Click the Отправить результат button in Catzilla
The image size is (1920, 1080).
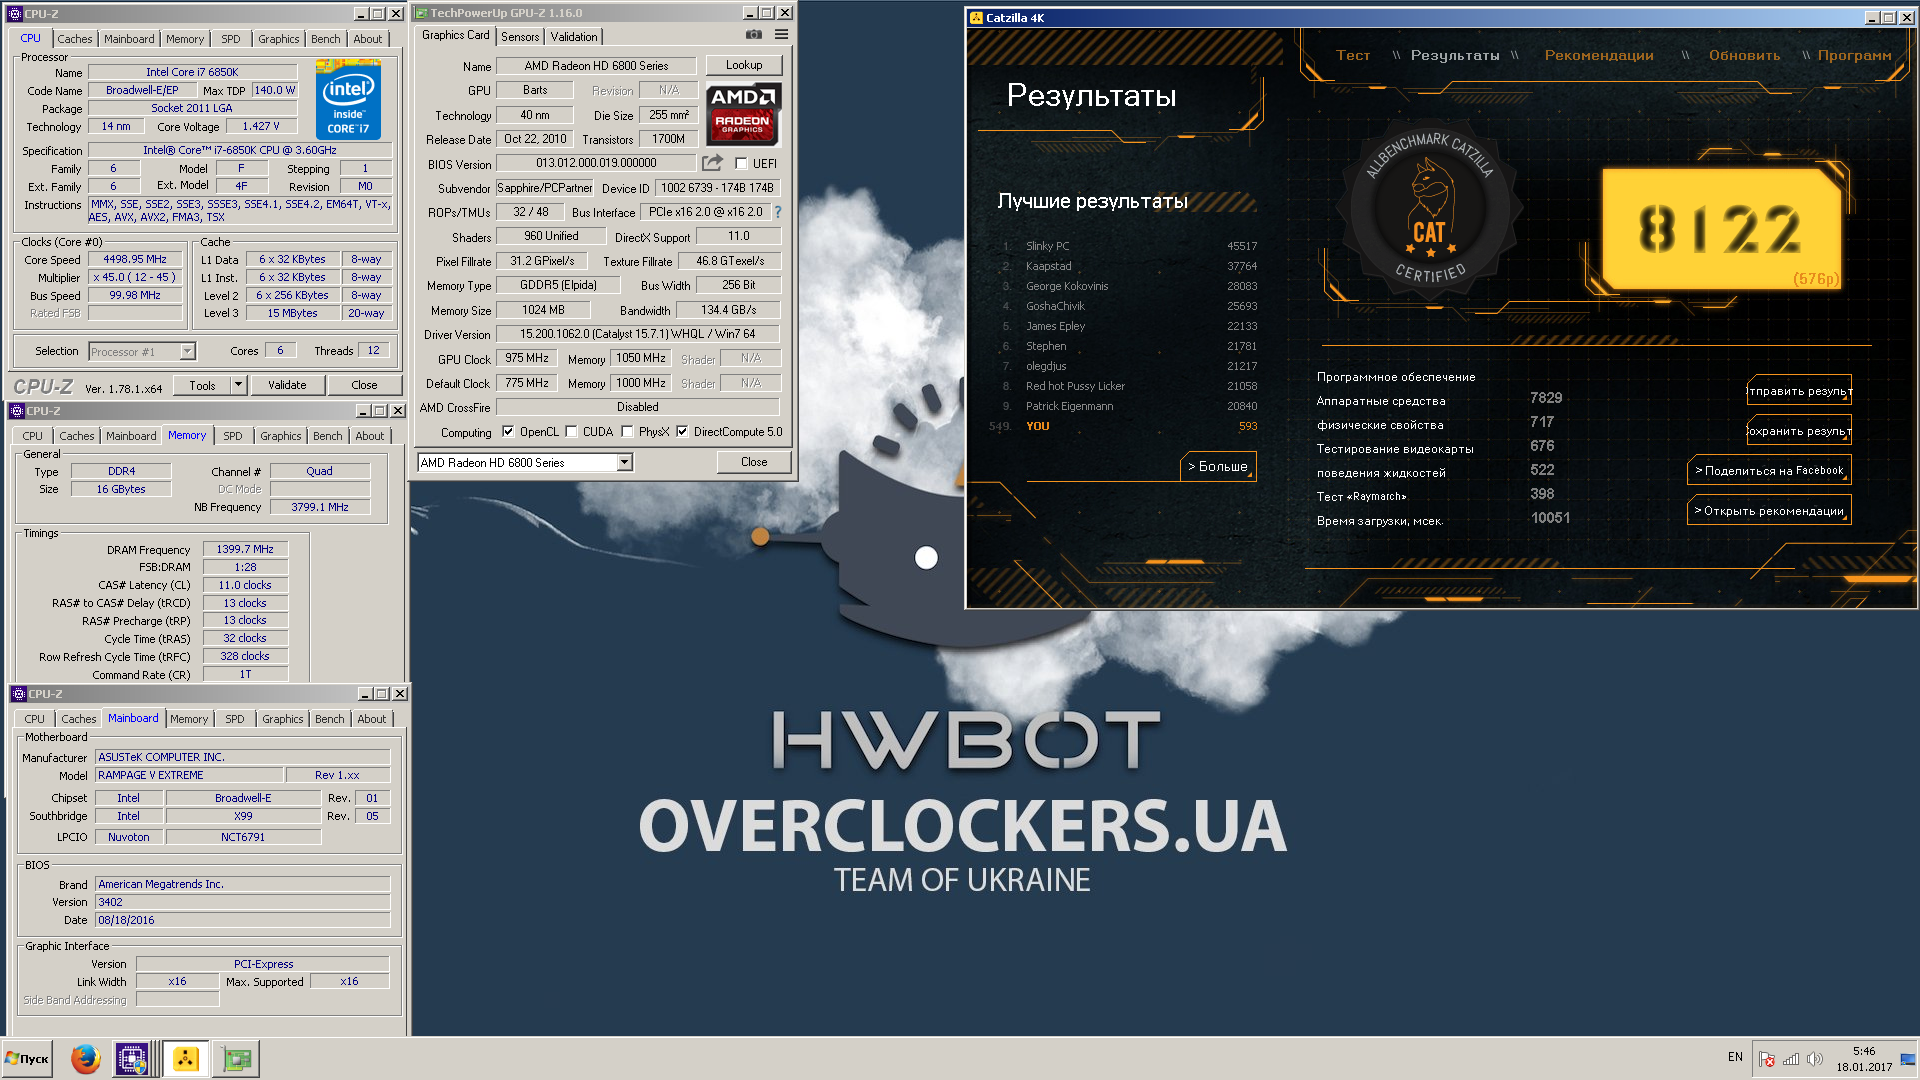tap(1799, 391)
